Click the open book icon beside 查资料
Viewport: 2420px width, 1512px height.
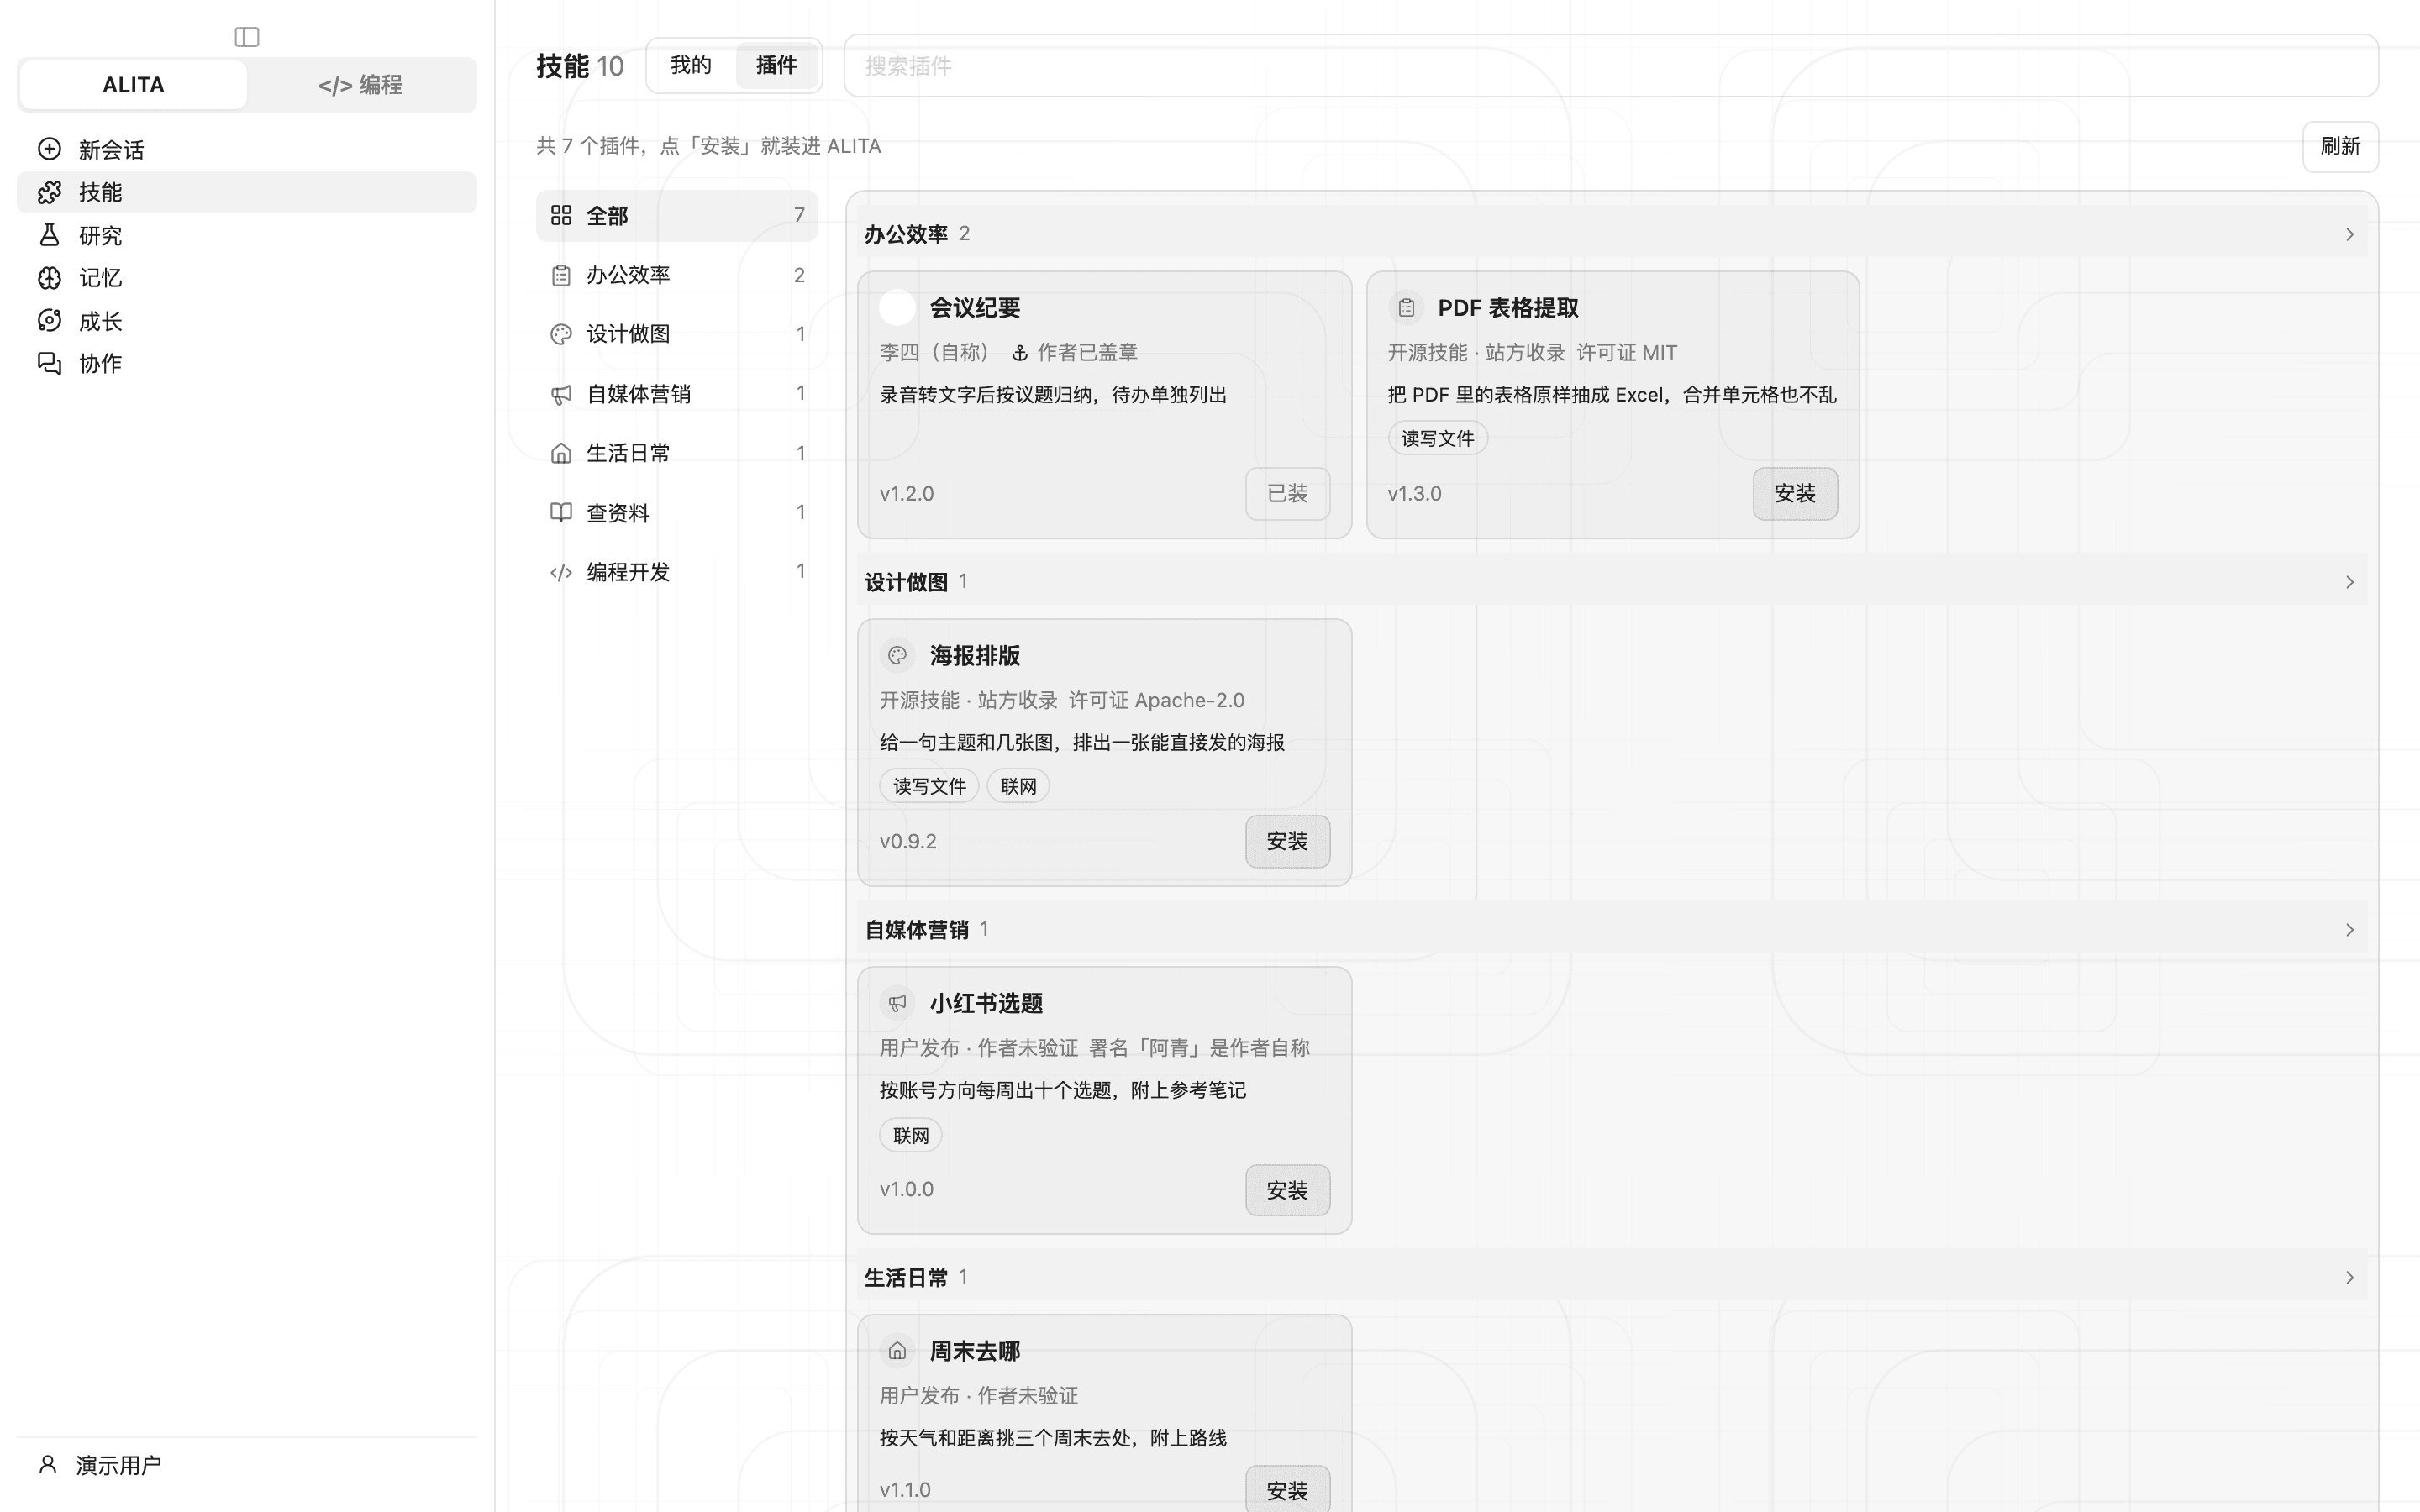(561, 512)
